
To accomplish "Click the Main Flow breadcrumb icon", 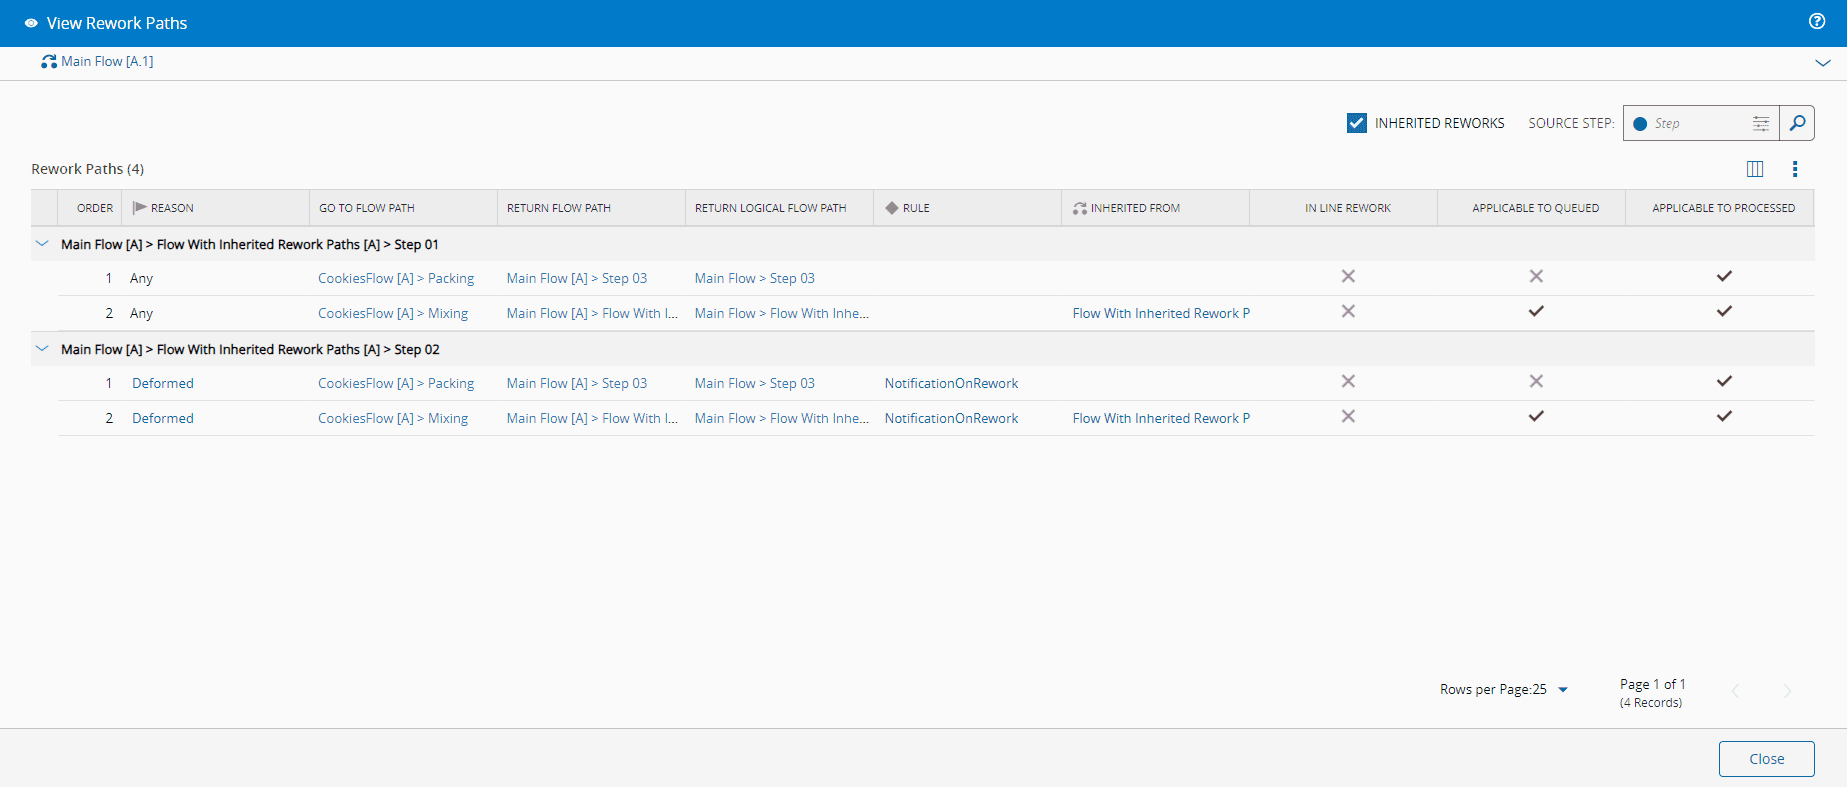I will (48, 62).
